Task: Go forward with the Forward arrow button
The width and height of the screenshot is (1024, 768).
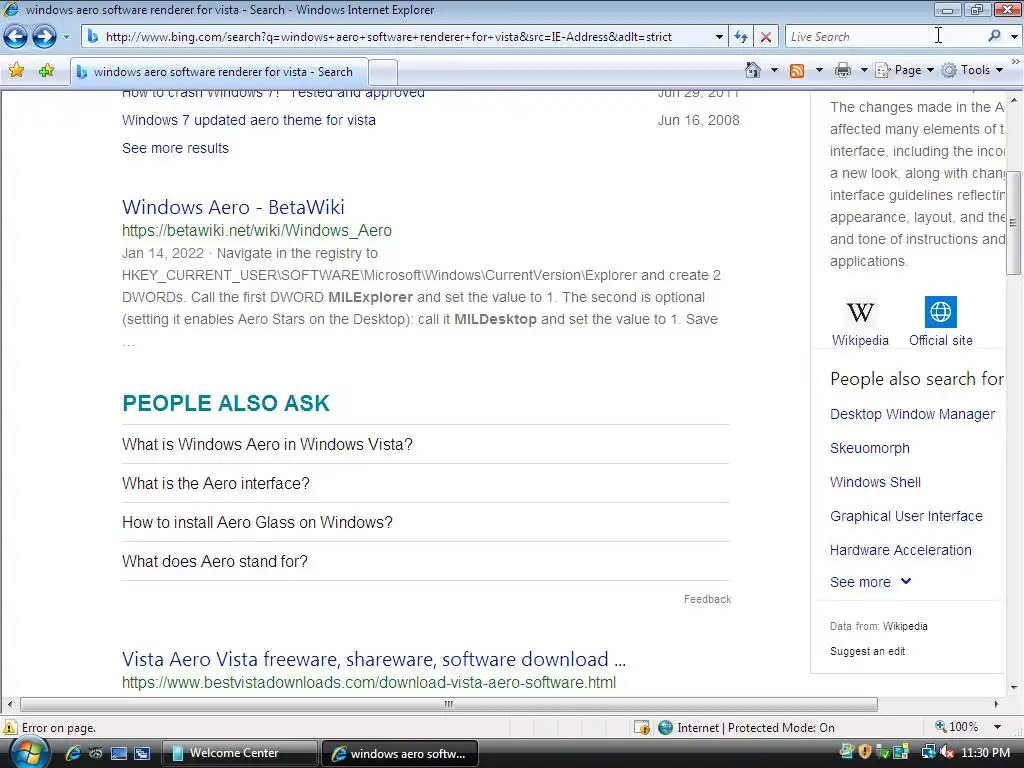Action: point(44,37)
